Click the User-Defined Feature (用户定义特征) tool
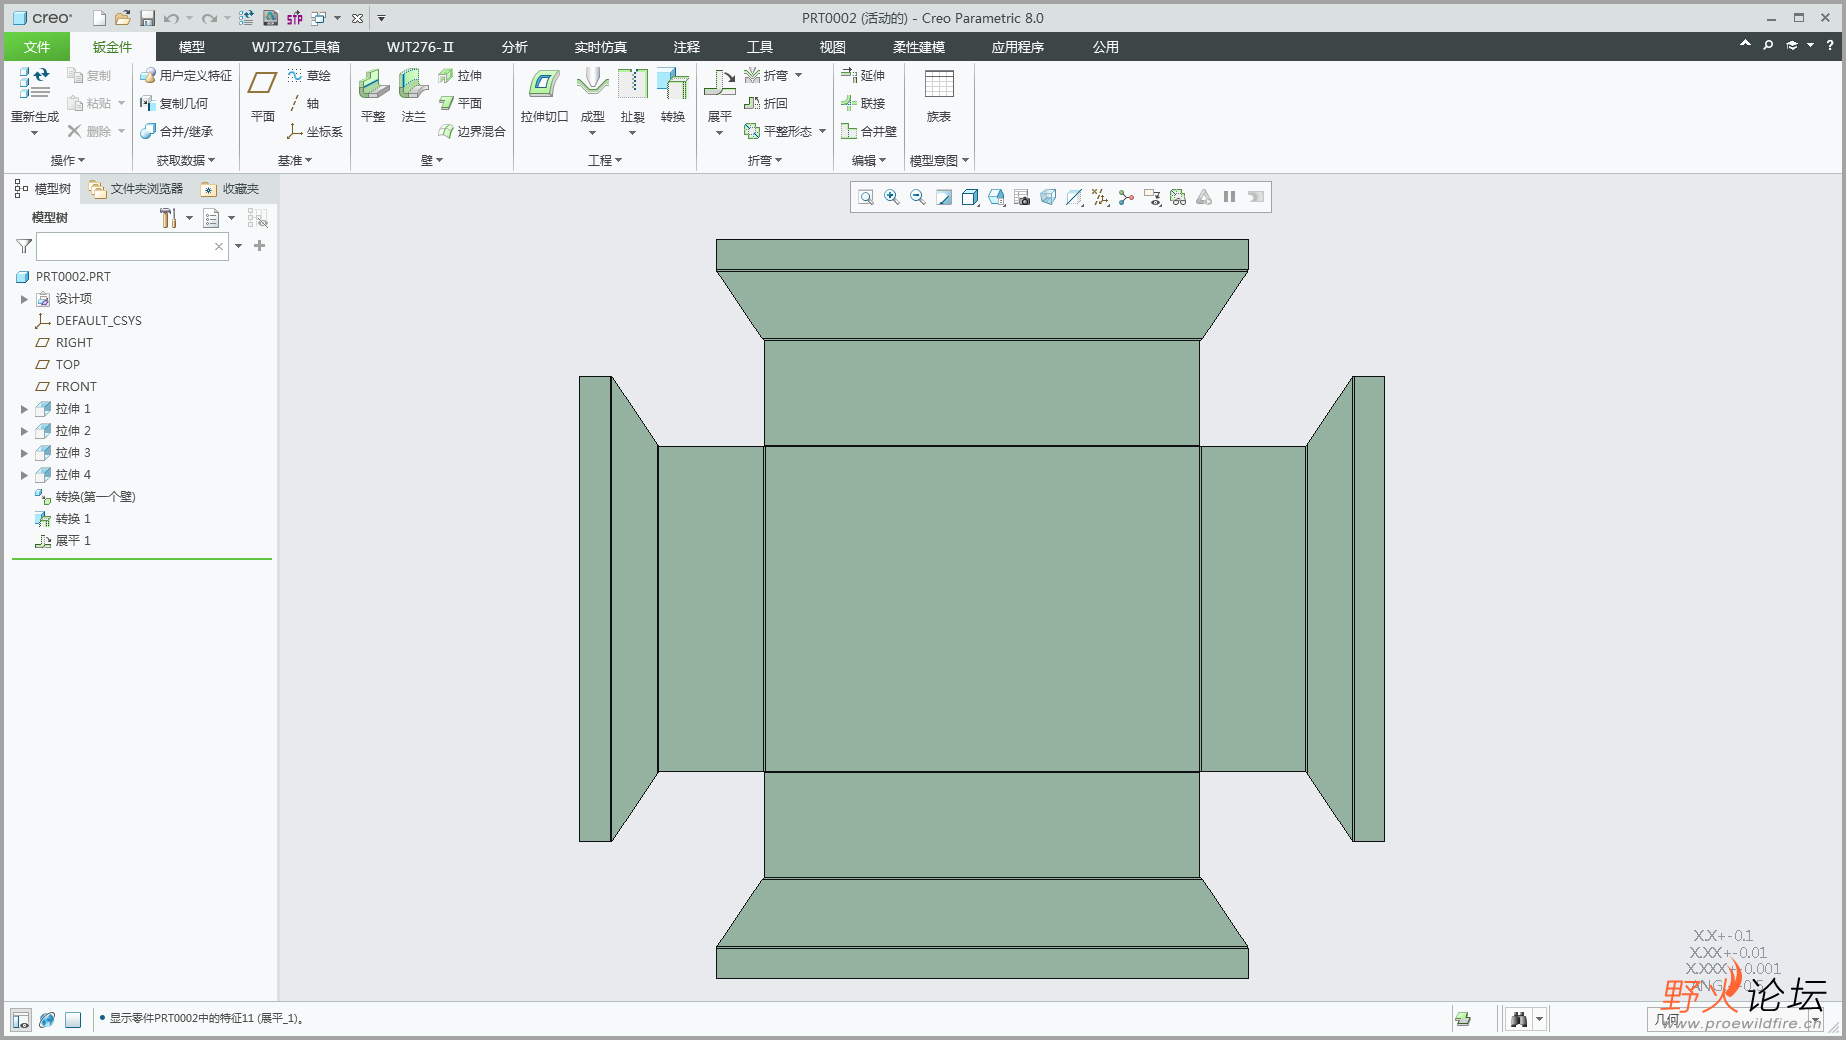1846x1040 pixels. coord(186,75)
